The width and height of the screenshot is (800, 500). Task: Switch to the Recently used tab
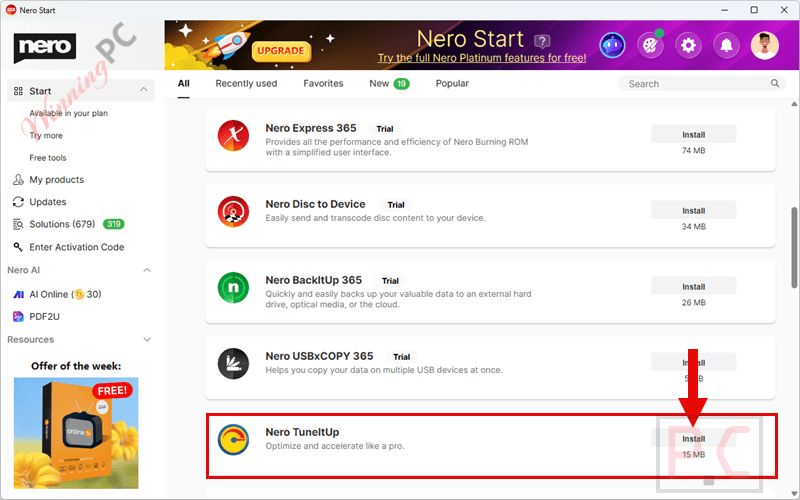pyautogui.click(x=246, y=84)
